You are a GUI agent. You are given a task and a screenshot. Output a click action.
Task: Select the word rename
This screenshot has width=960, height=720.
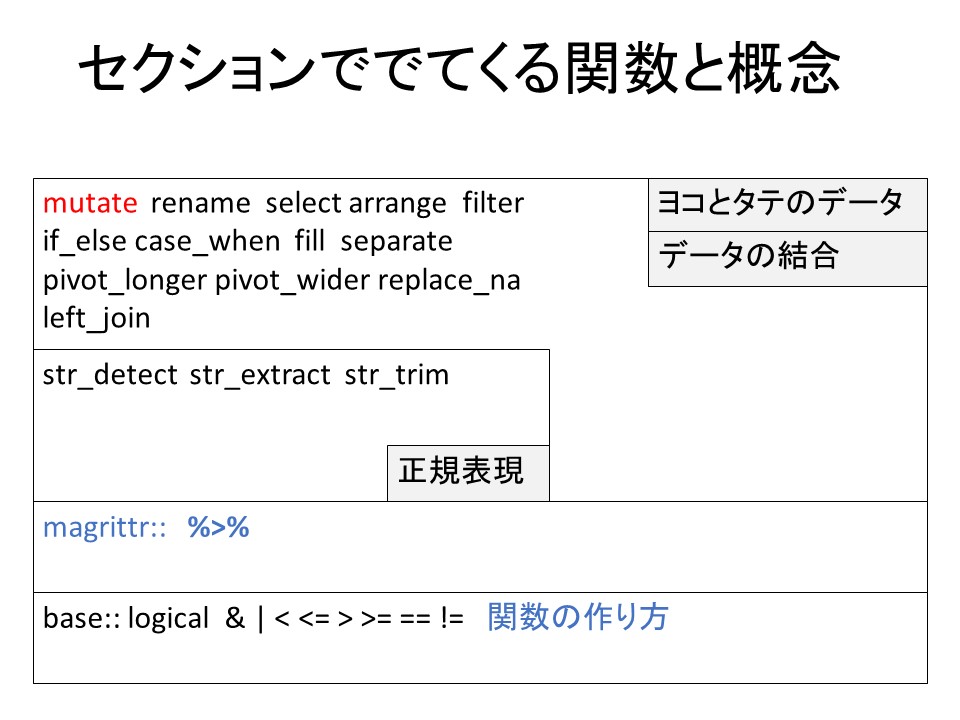[200, 204]
